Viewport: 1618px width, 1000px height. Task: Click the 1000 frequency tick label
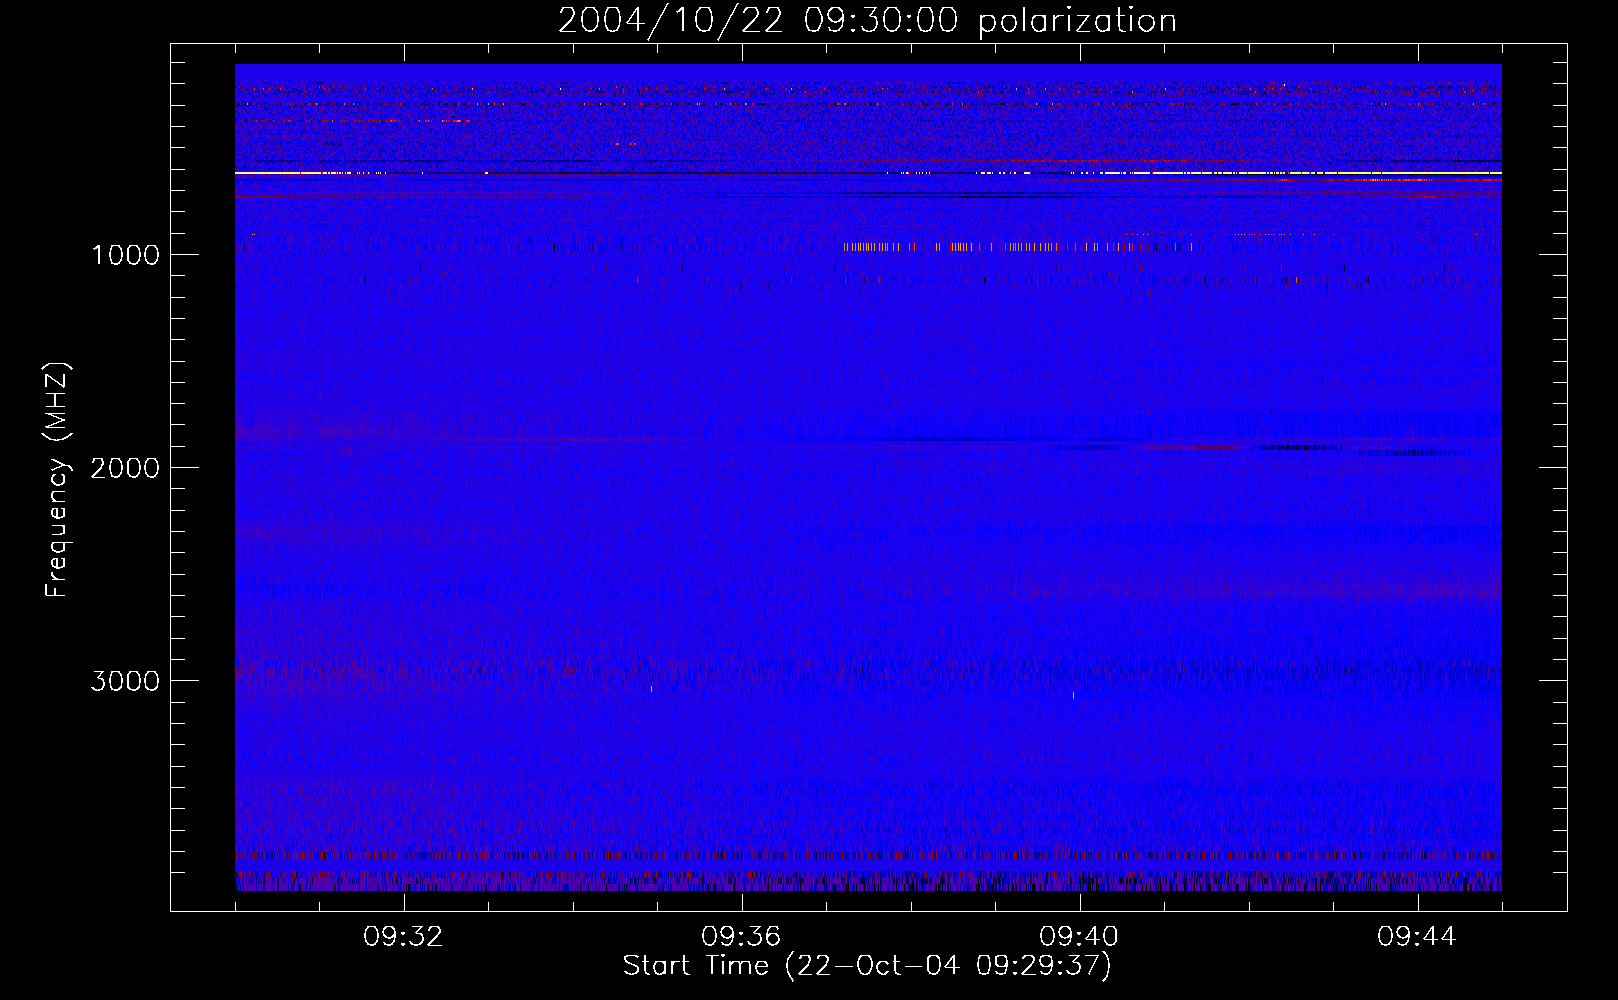tap(125, 255)
